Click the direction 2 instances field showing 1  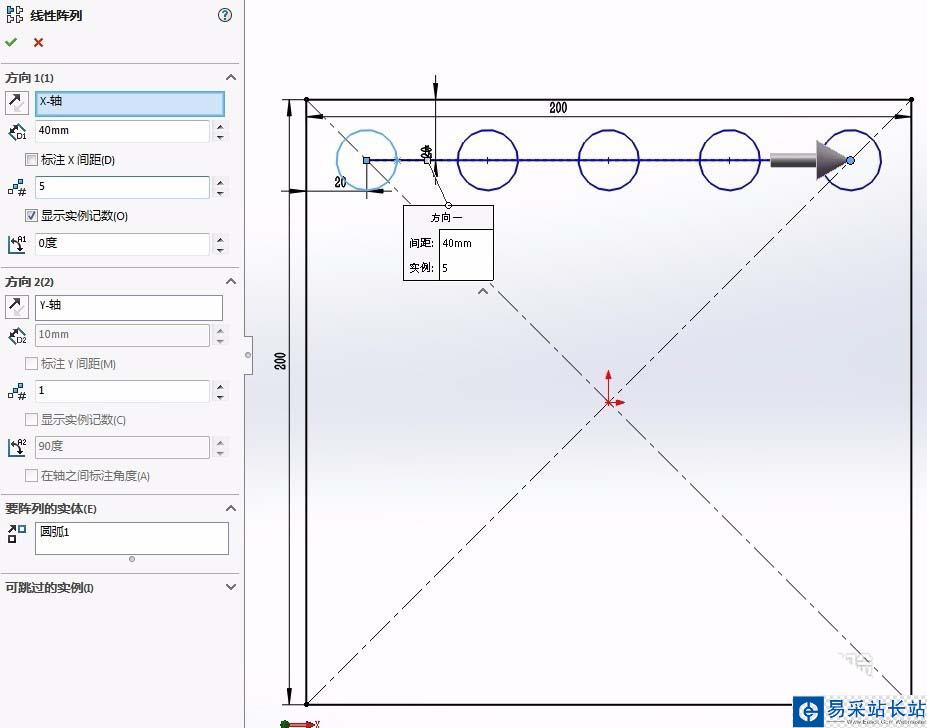tap(122, 391)
